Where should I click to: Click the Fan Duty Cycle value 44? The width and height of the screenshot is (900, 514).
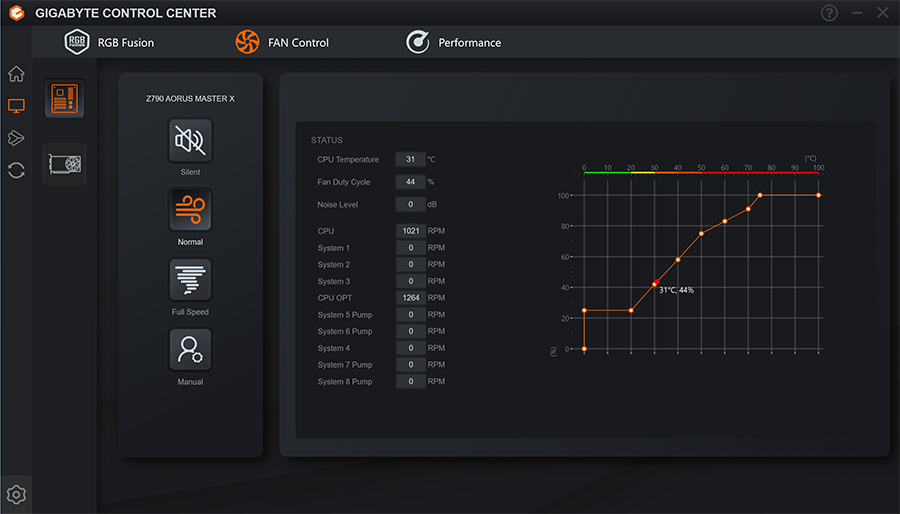(x=410, y=182)
